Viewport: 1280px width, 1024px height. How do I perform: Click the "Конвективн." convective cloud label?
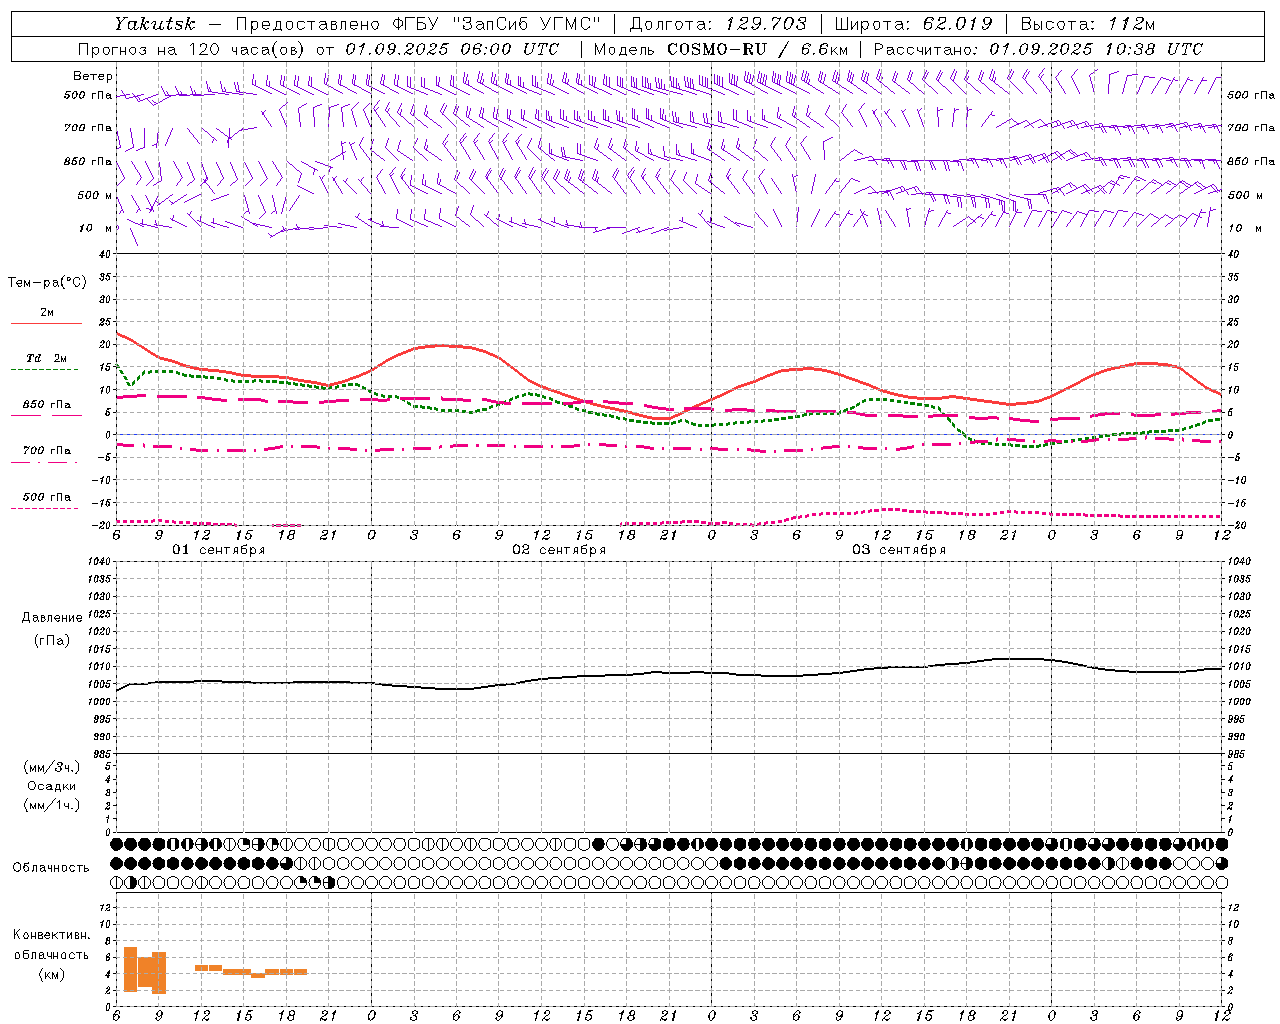click(52, 935)
